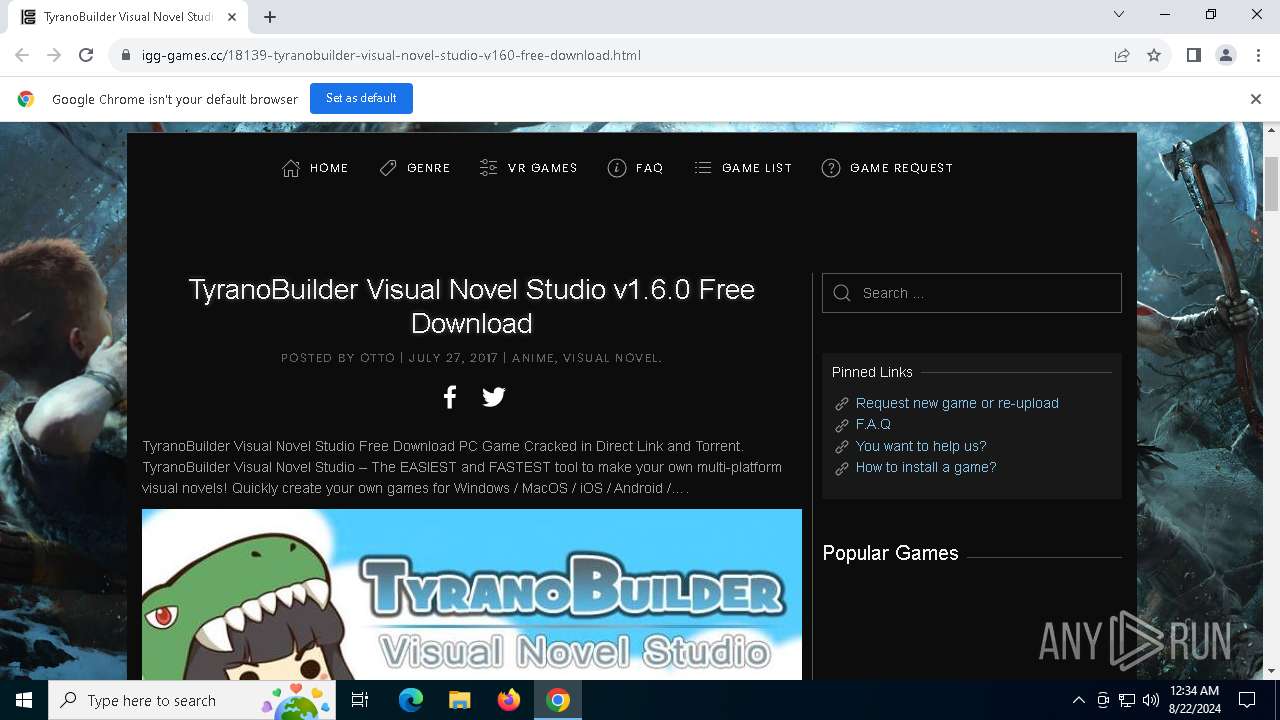Open the VR GAMES menu item

[528, 168]
